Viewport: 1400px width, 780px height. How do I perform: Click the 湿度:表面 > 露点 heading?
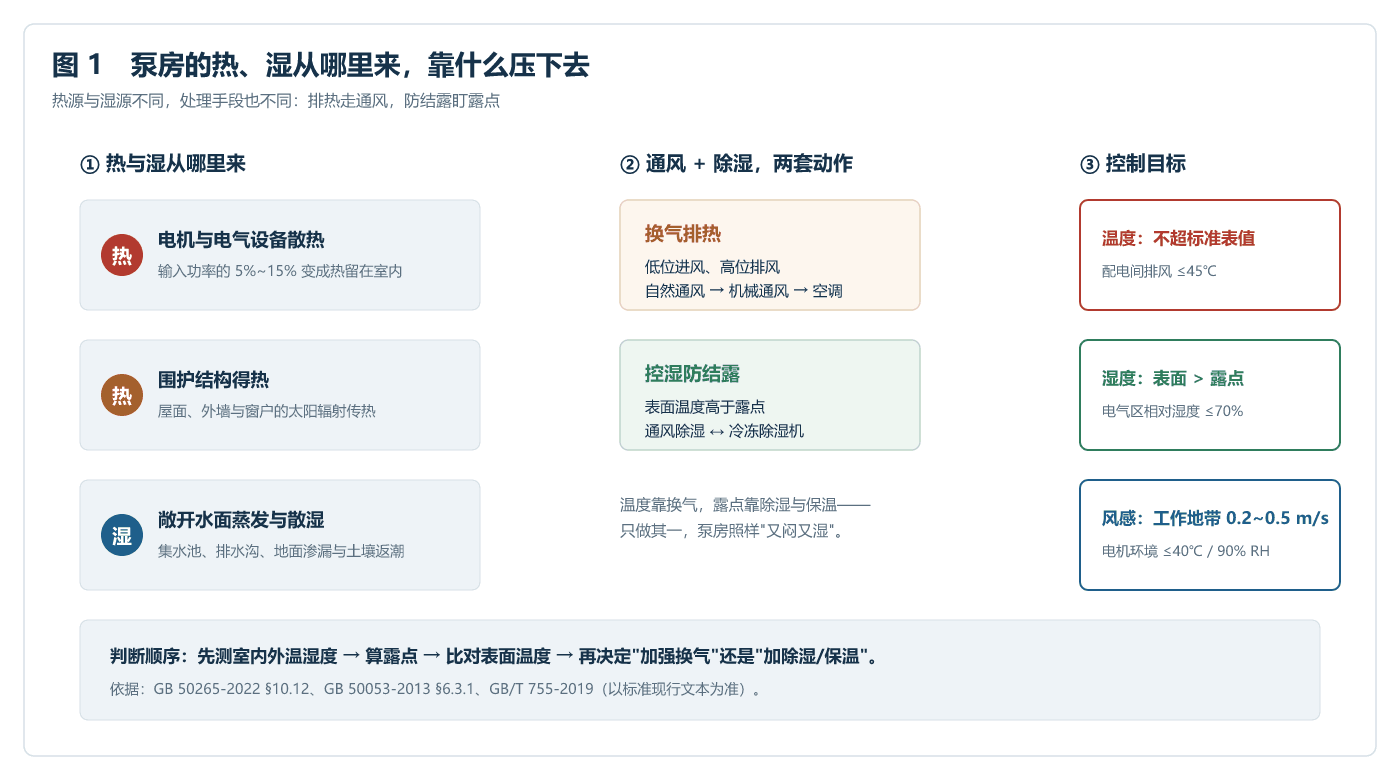point(1173,378)
